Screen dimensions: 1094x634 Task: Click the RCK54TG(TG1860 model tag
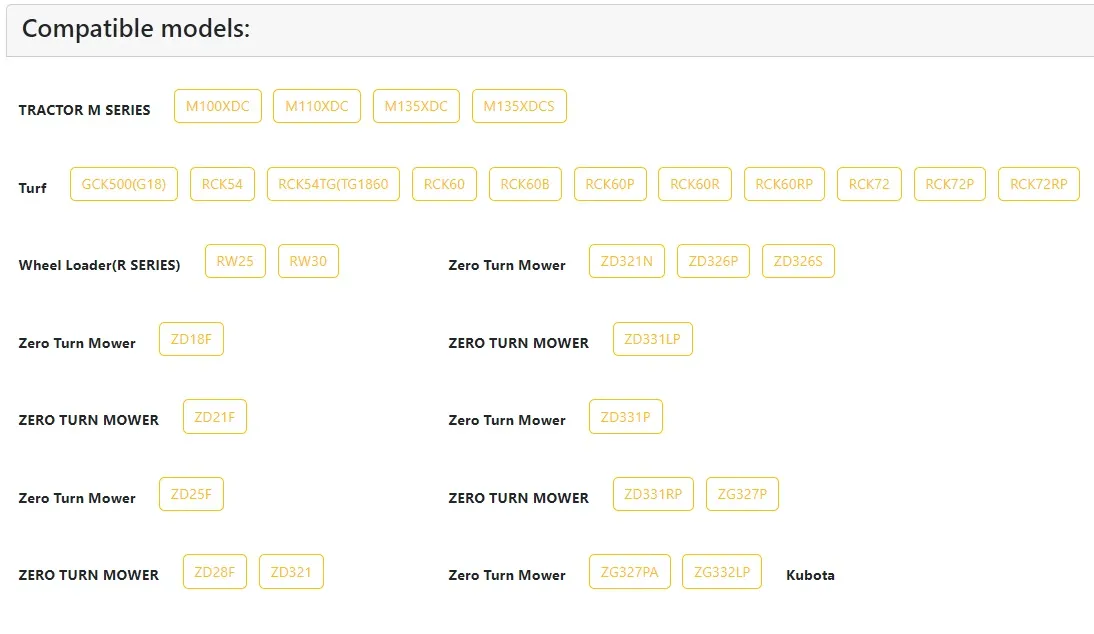[x=333, y=184]
